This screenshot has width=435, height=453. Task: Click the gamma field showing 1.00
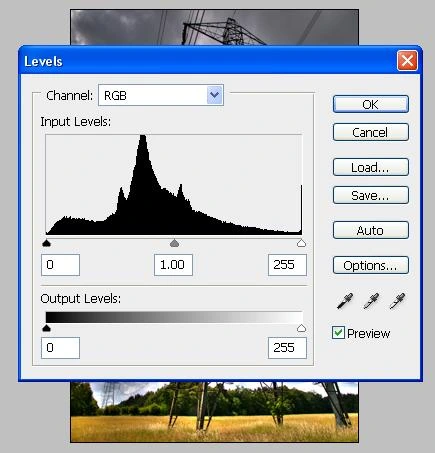pos(173,265)
